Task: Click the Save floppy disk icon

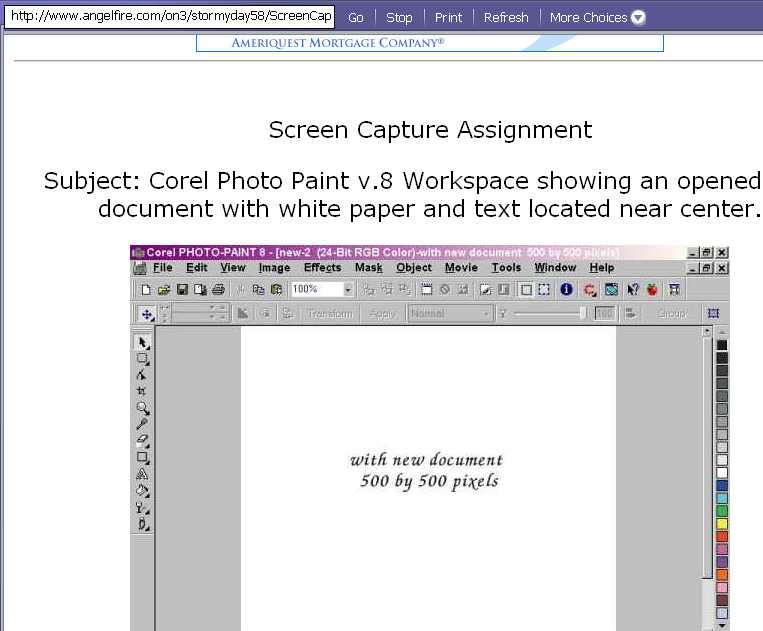Action: 182,290
